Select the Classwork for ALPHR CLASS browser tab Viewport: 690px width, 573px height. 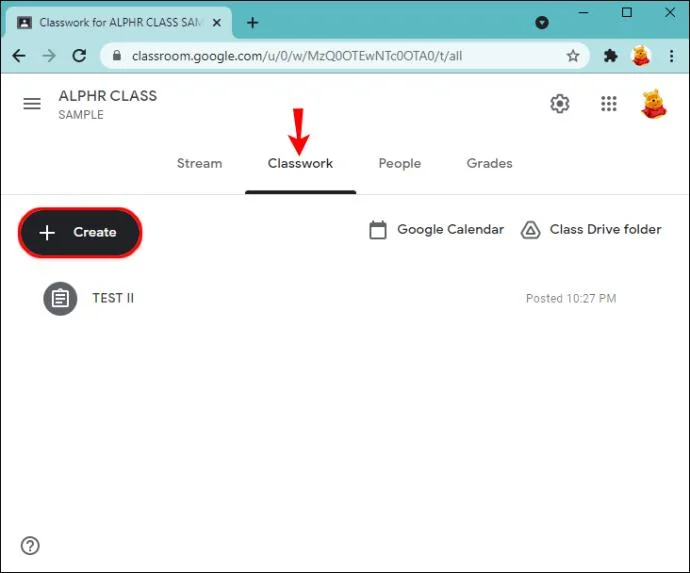click(119, 22)
